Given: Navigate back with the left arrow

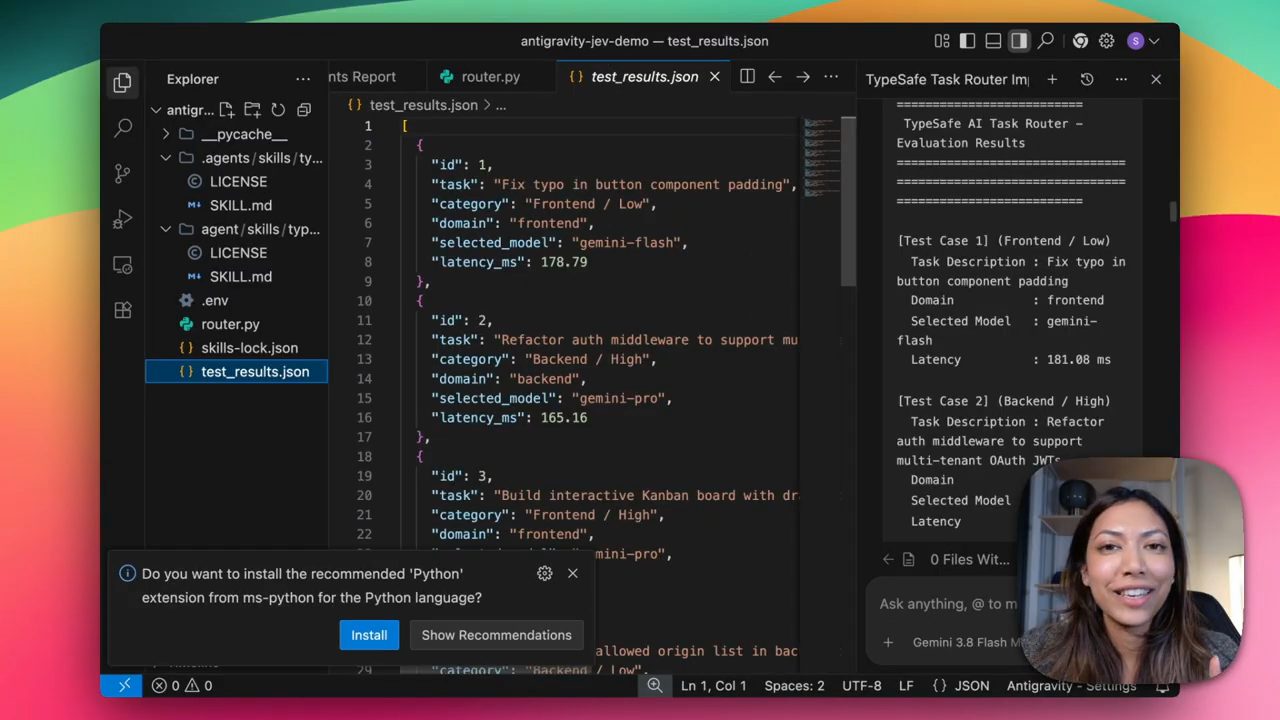Looking at the screenshot, I should click(x=774, y=77).
